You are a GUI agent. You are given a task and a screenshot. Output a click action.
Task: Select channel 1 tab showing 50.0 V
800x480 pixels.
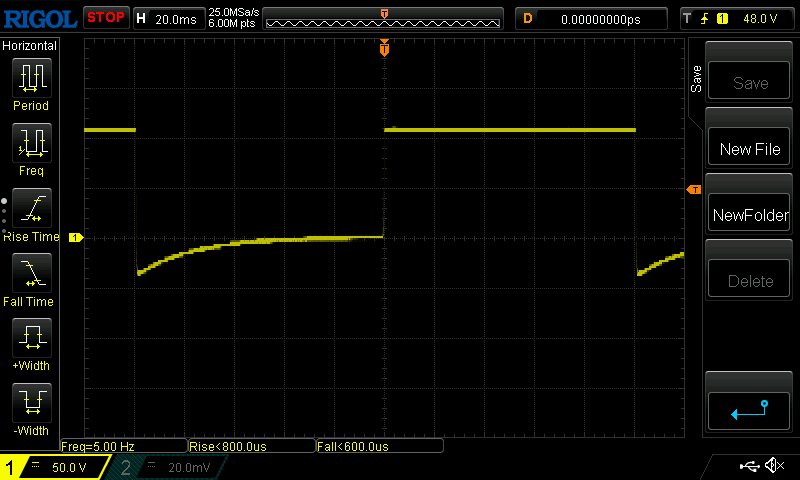(x=55, y=467)
